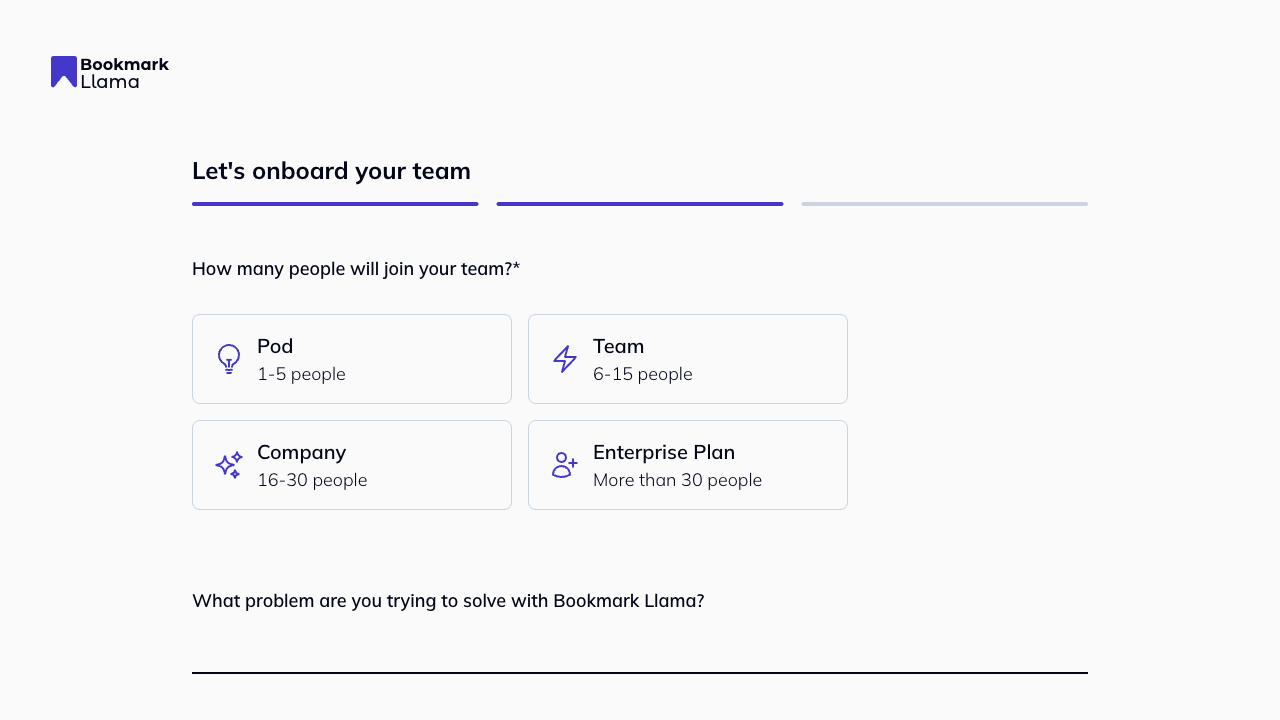Jump to the second onboarding progress step
Viewport: 1280px width, 720px height.
tap(640, 204)
